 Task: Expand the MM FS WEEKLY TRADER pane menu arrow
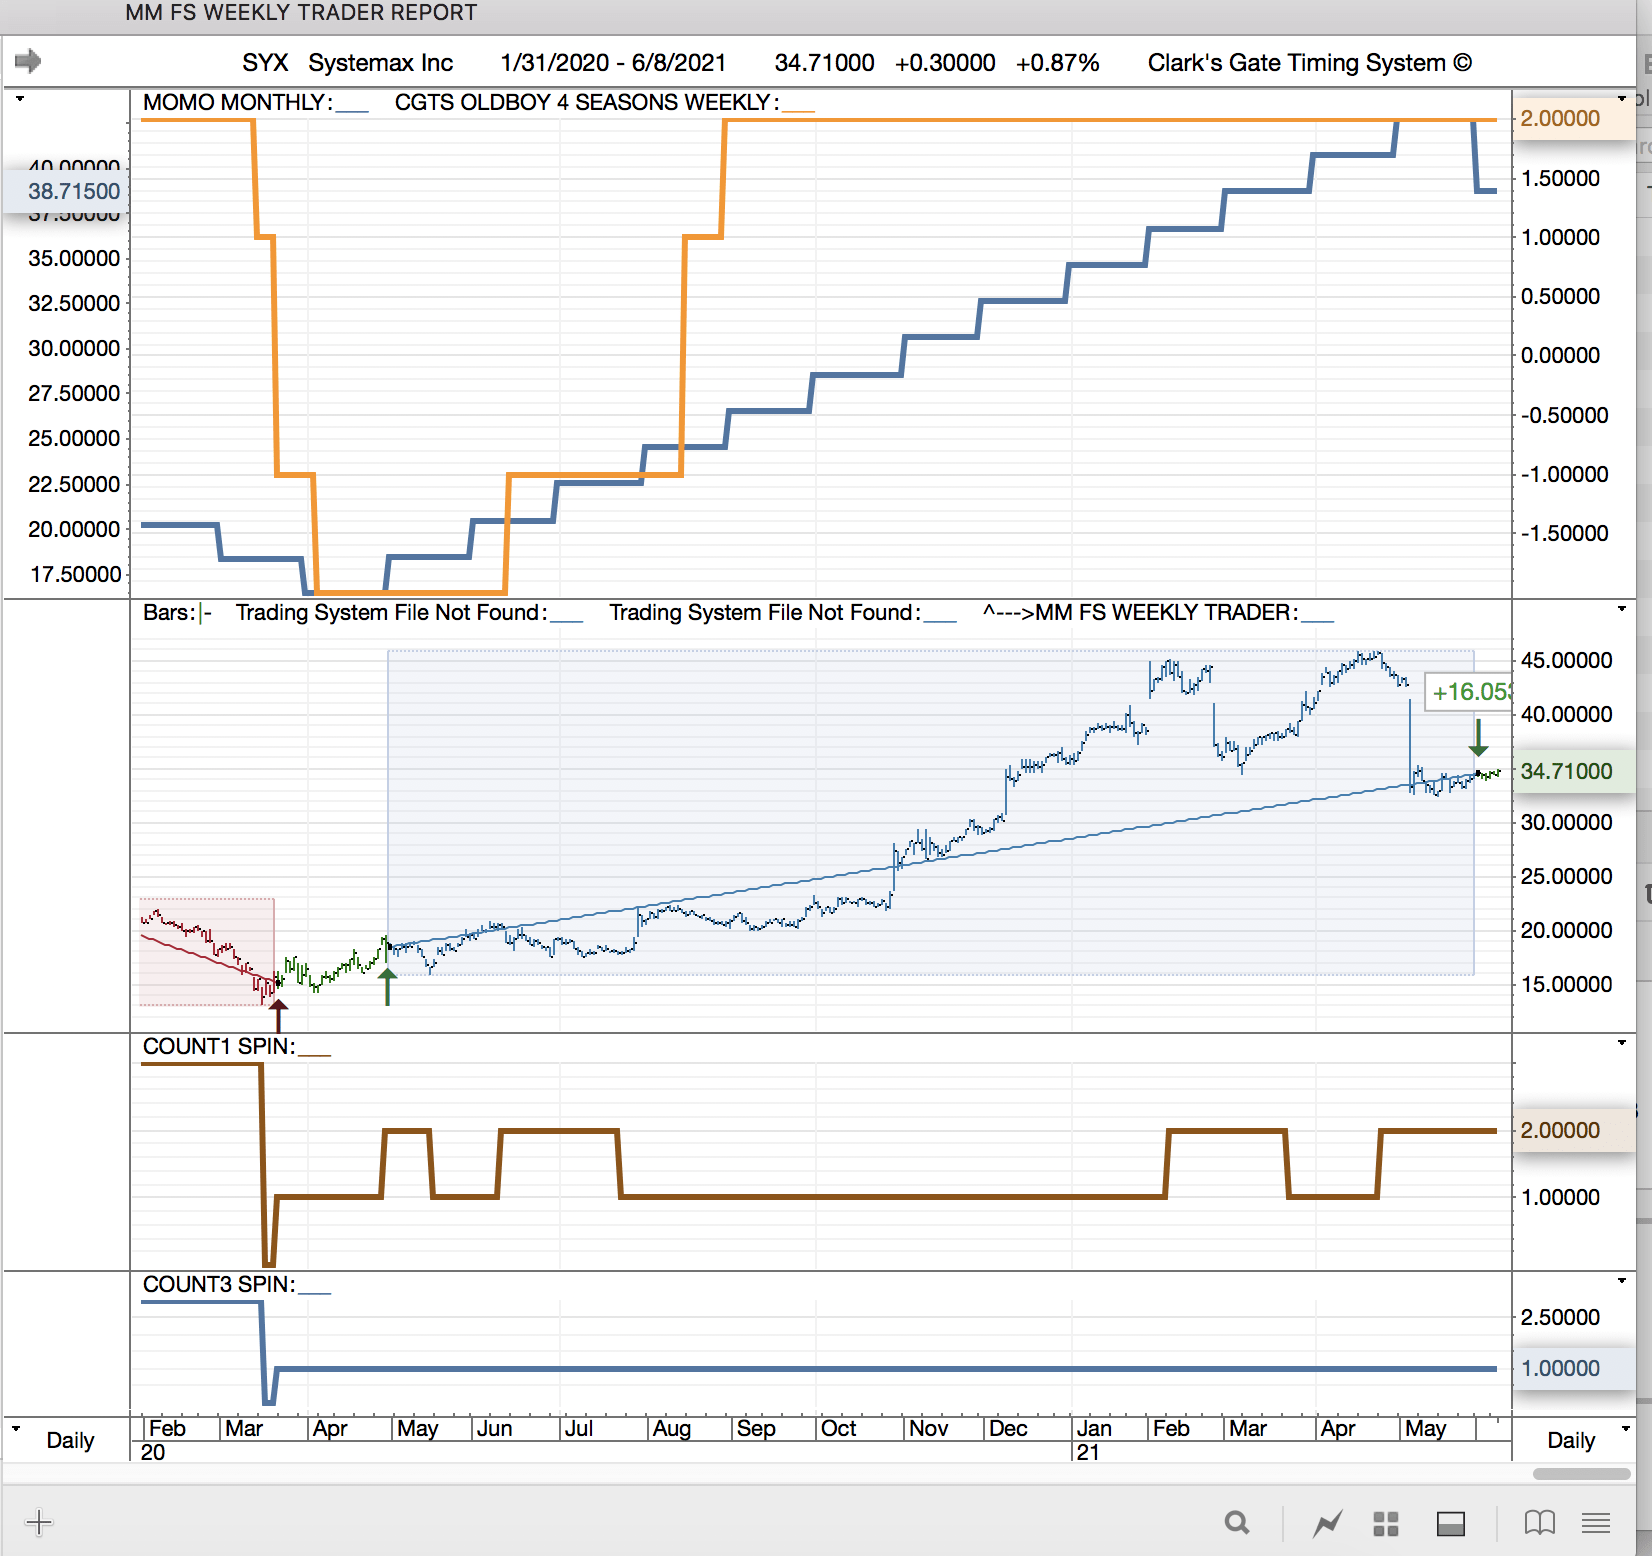(1621, 609)
